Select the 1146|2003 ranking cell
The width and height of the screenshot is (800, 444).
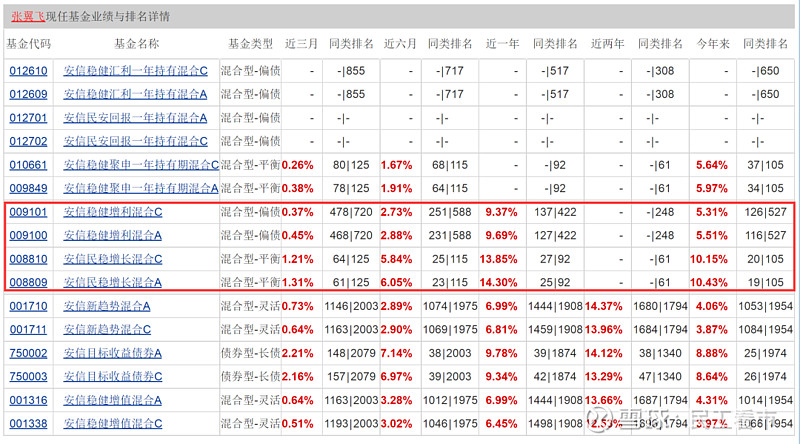[x=351, y=306]
